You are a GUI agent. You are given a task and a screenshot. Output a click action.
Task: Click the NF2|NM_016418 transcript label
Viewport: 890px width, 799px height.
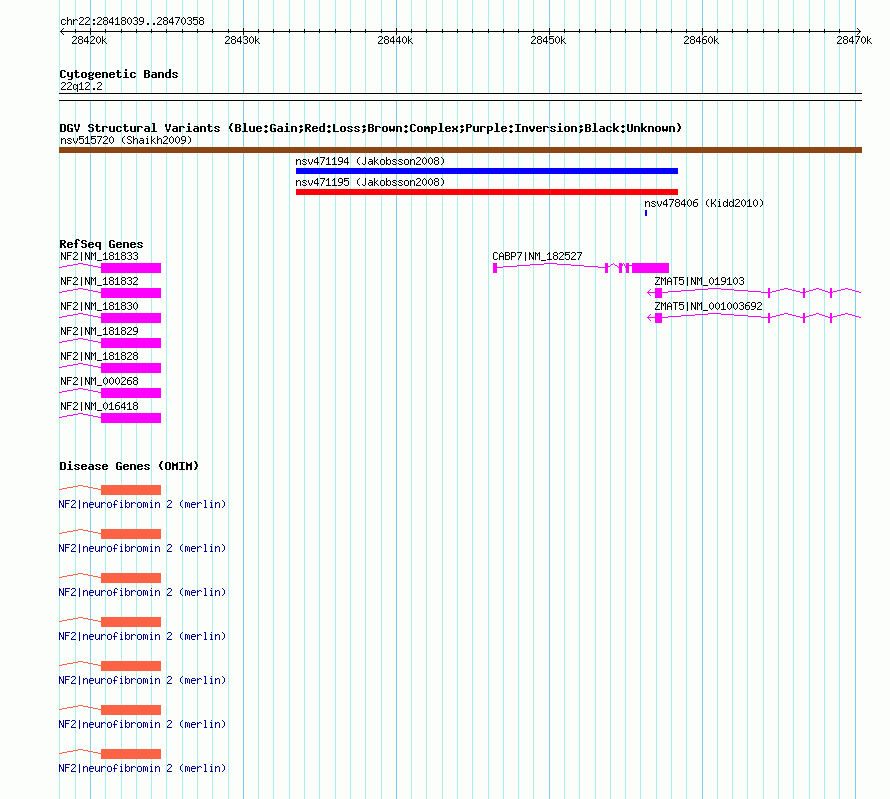[x=99, y=406]
